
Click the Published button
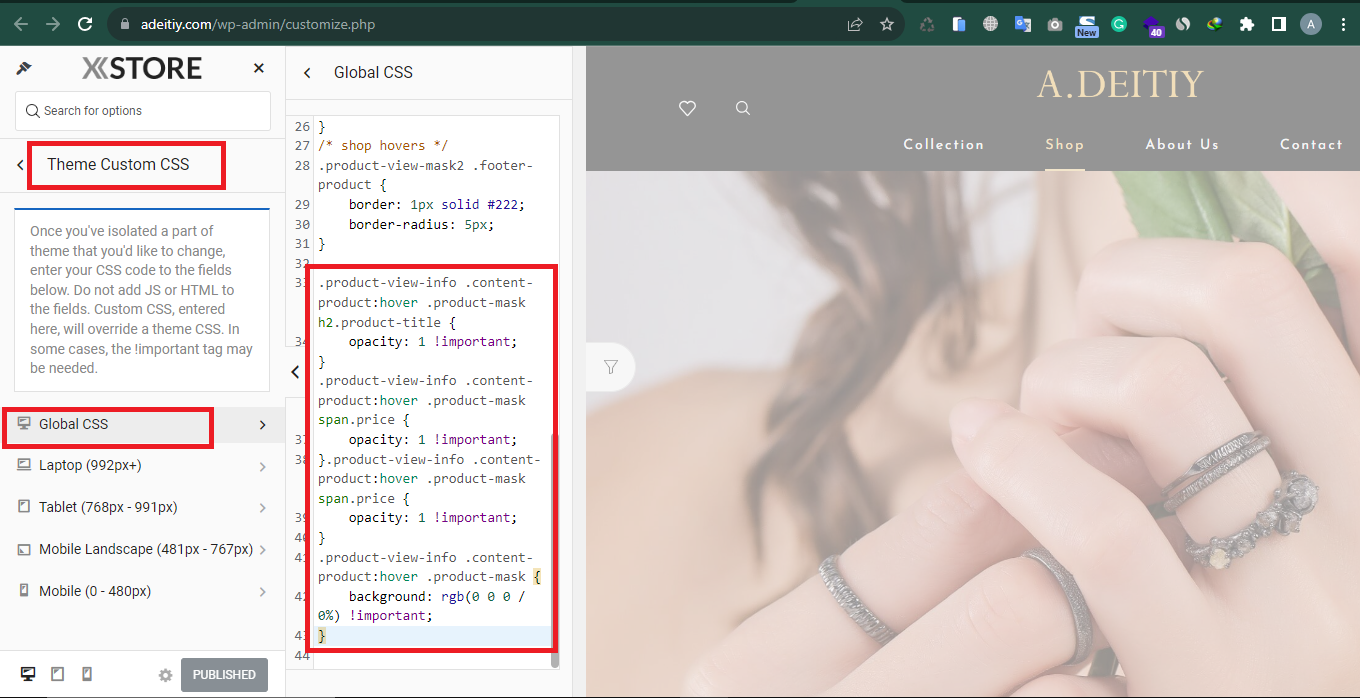[x=224, y=675]
